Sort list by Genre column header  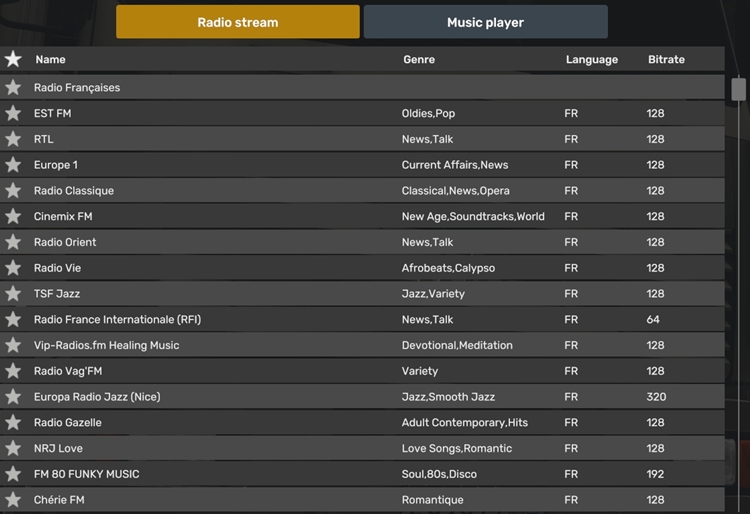click(419, 60)
